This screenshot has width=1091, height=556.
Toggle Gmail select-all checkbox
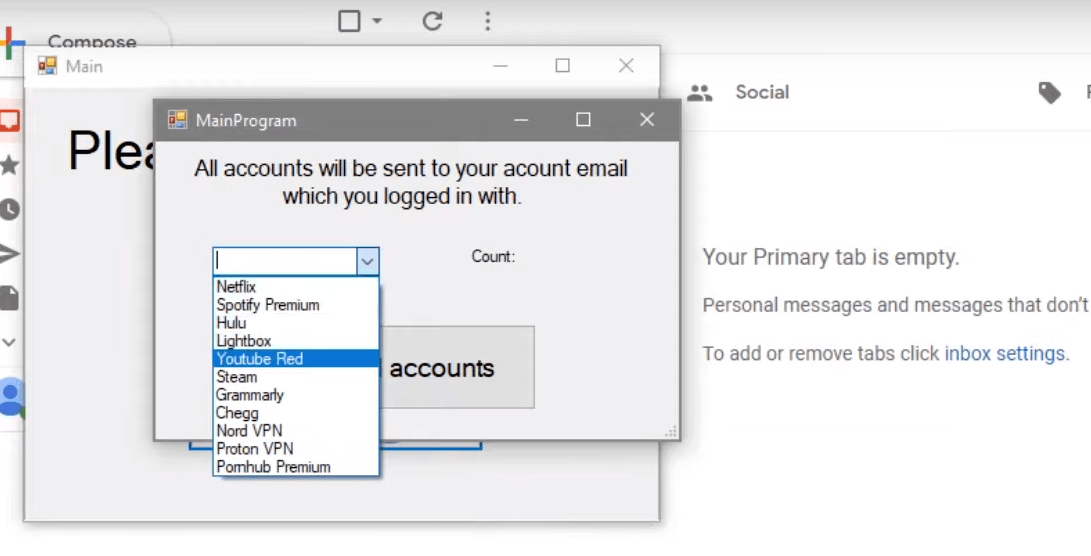[349, 21]
